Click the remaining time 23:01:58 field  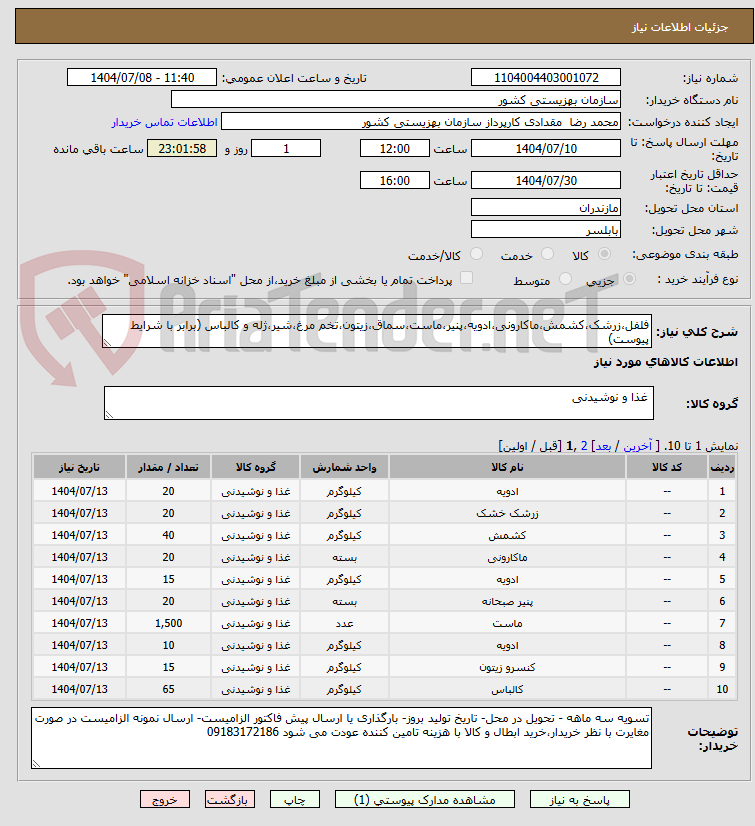click(182, 149)
